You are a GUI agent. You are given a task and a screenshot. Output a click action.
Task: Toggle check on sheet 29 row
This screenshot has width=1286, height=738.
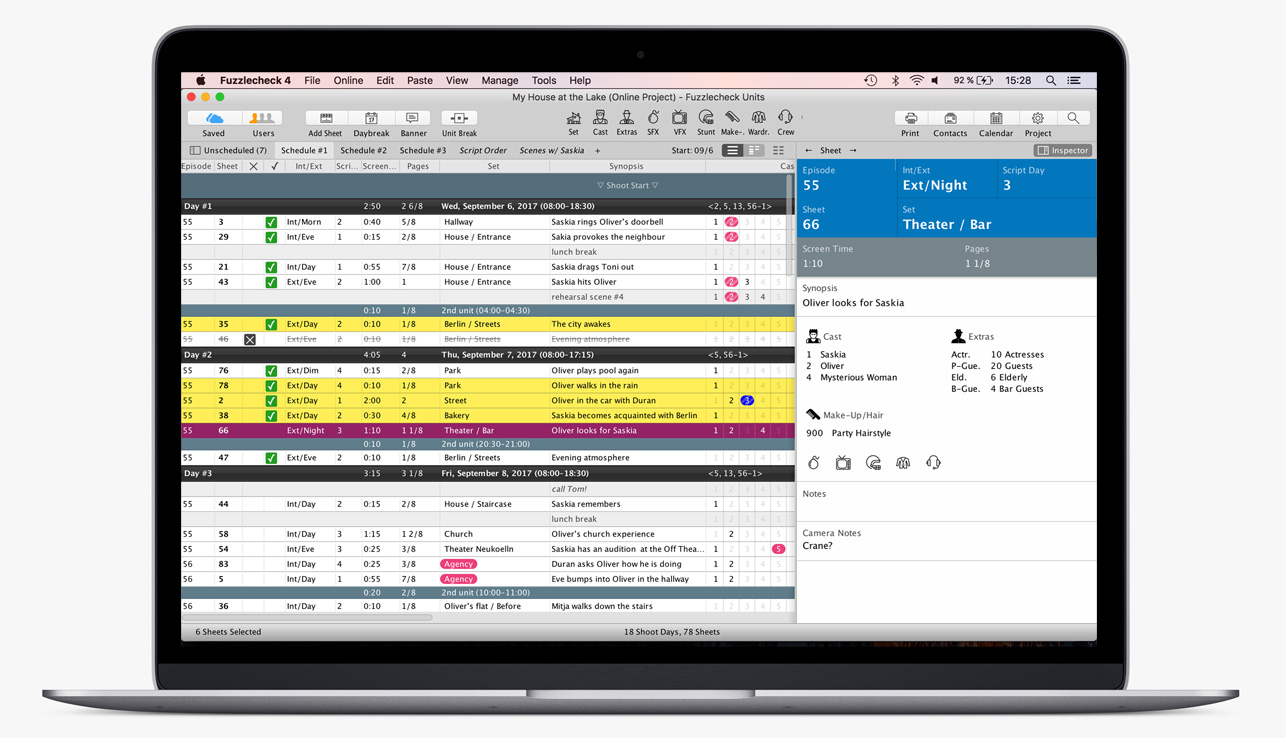[x=271, y=237]
